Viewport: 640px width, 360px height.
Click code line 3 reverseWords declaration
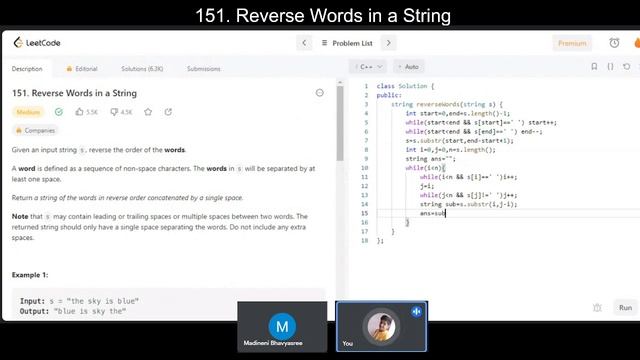[x=447, y=104]
